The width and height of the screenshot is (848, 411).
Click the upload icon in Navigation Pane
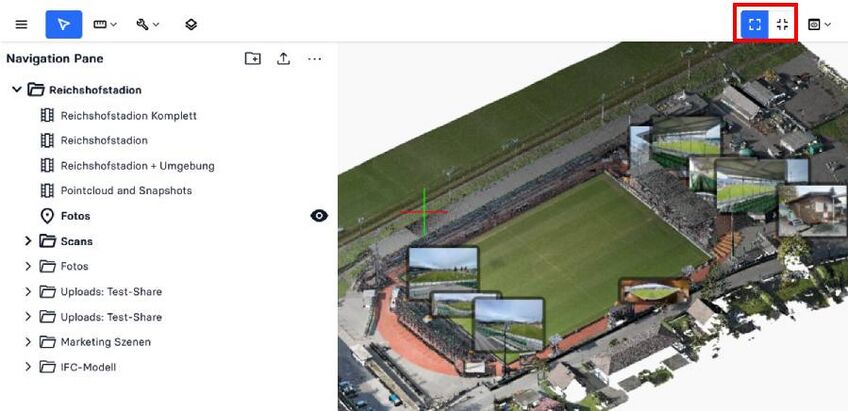pyautogui.click(x=284, y=59)
